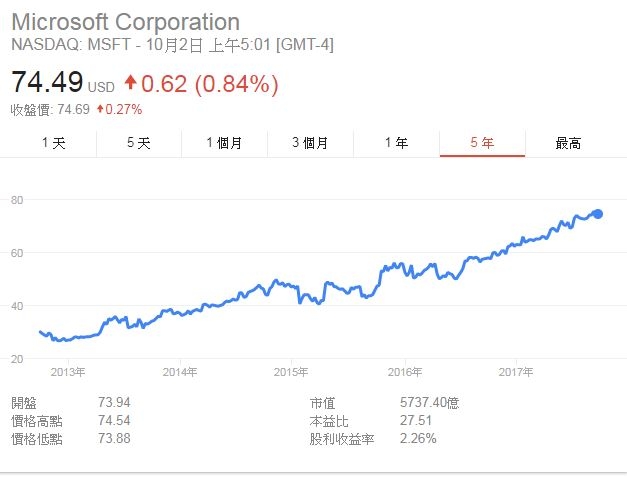Image resolution: width=627 pixels, height=477 pixels.
Task: Click the red up arrow by 0.62
Action: 130,82
